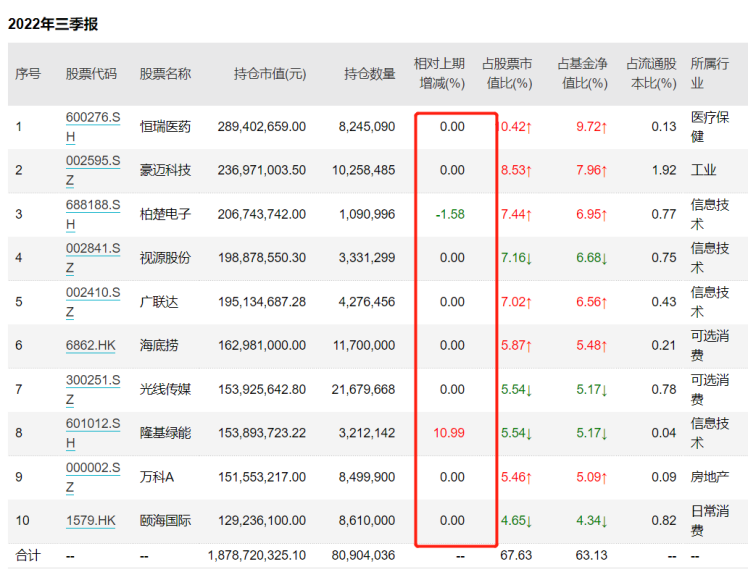The height and width of the screenshot is (573, 748).
Task: Click holding quantity 11,700,000
Action: (x=364, y=345)
